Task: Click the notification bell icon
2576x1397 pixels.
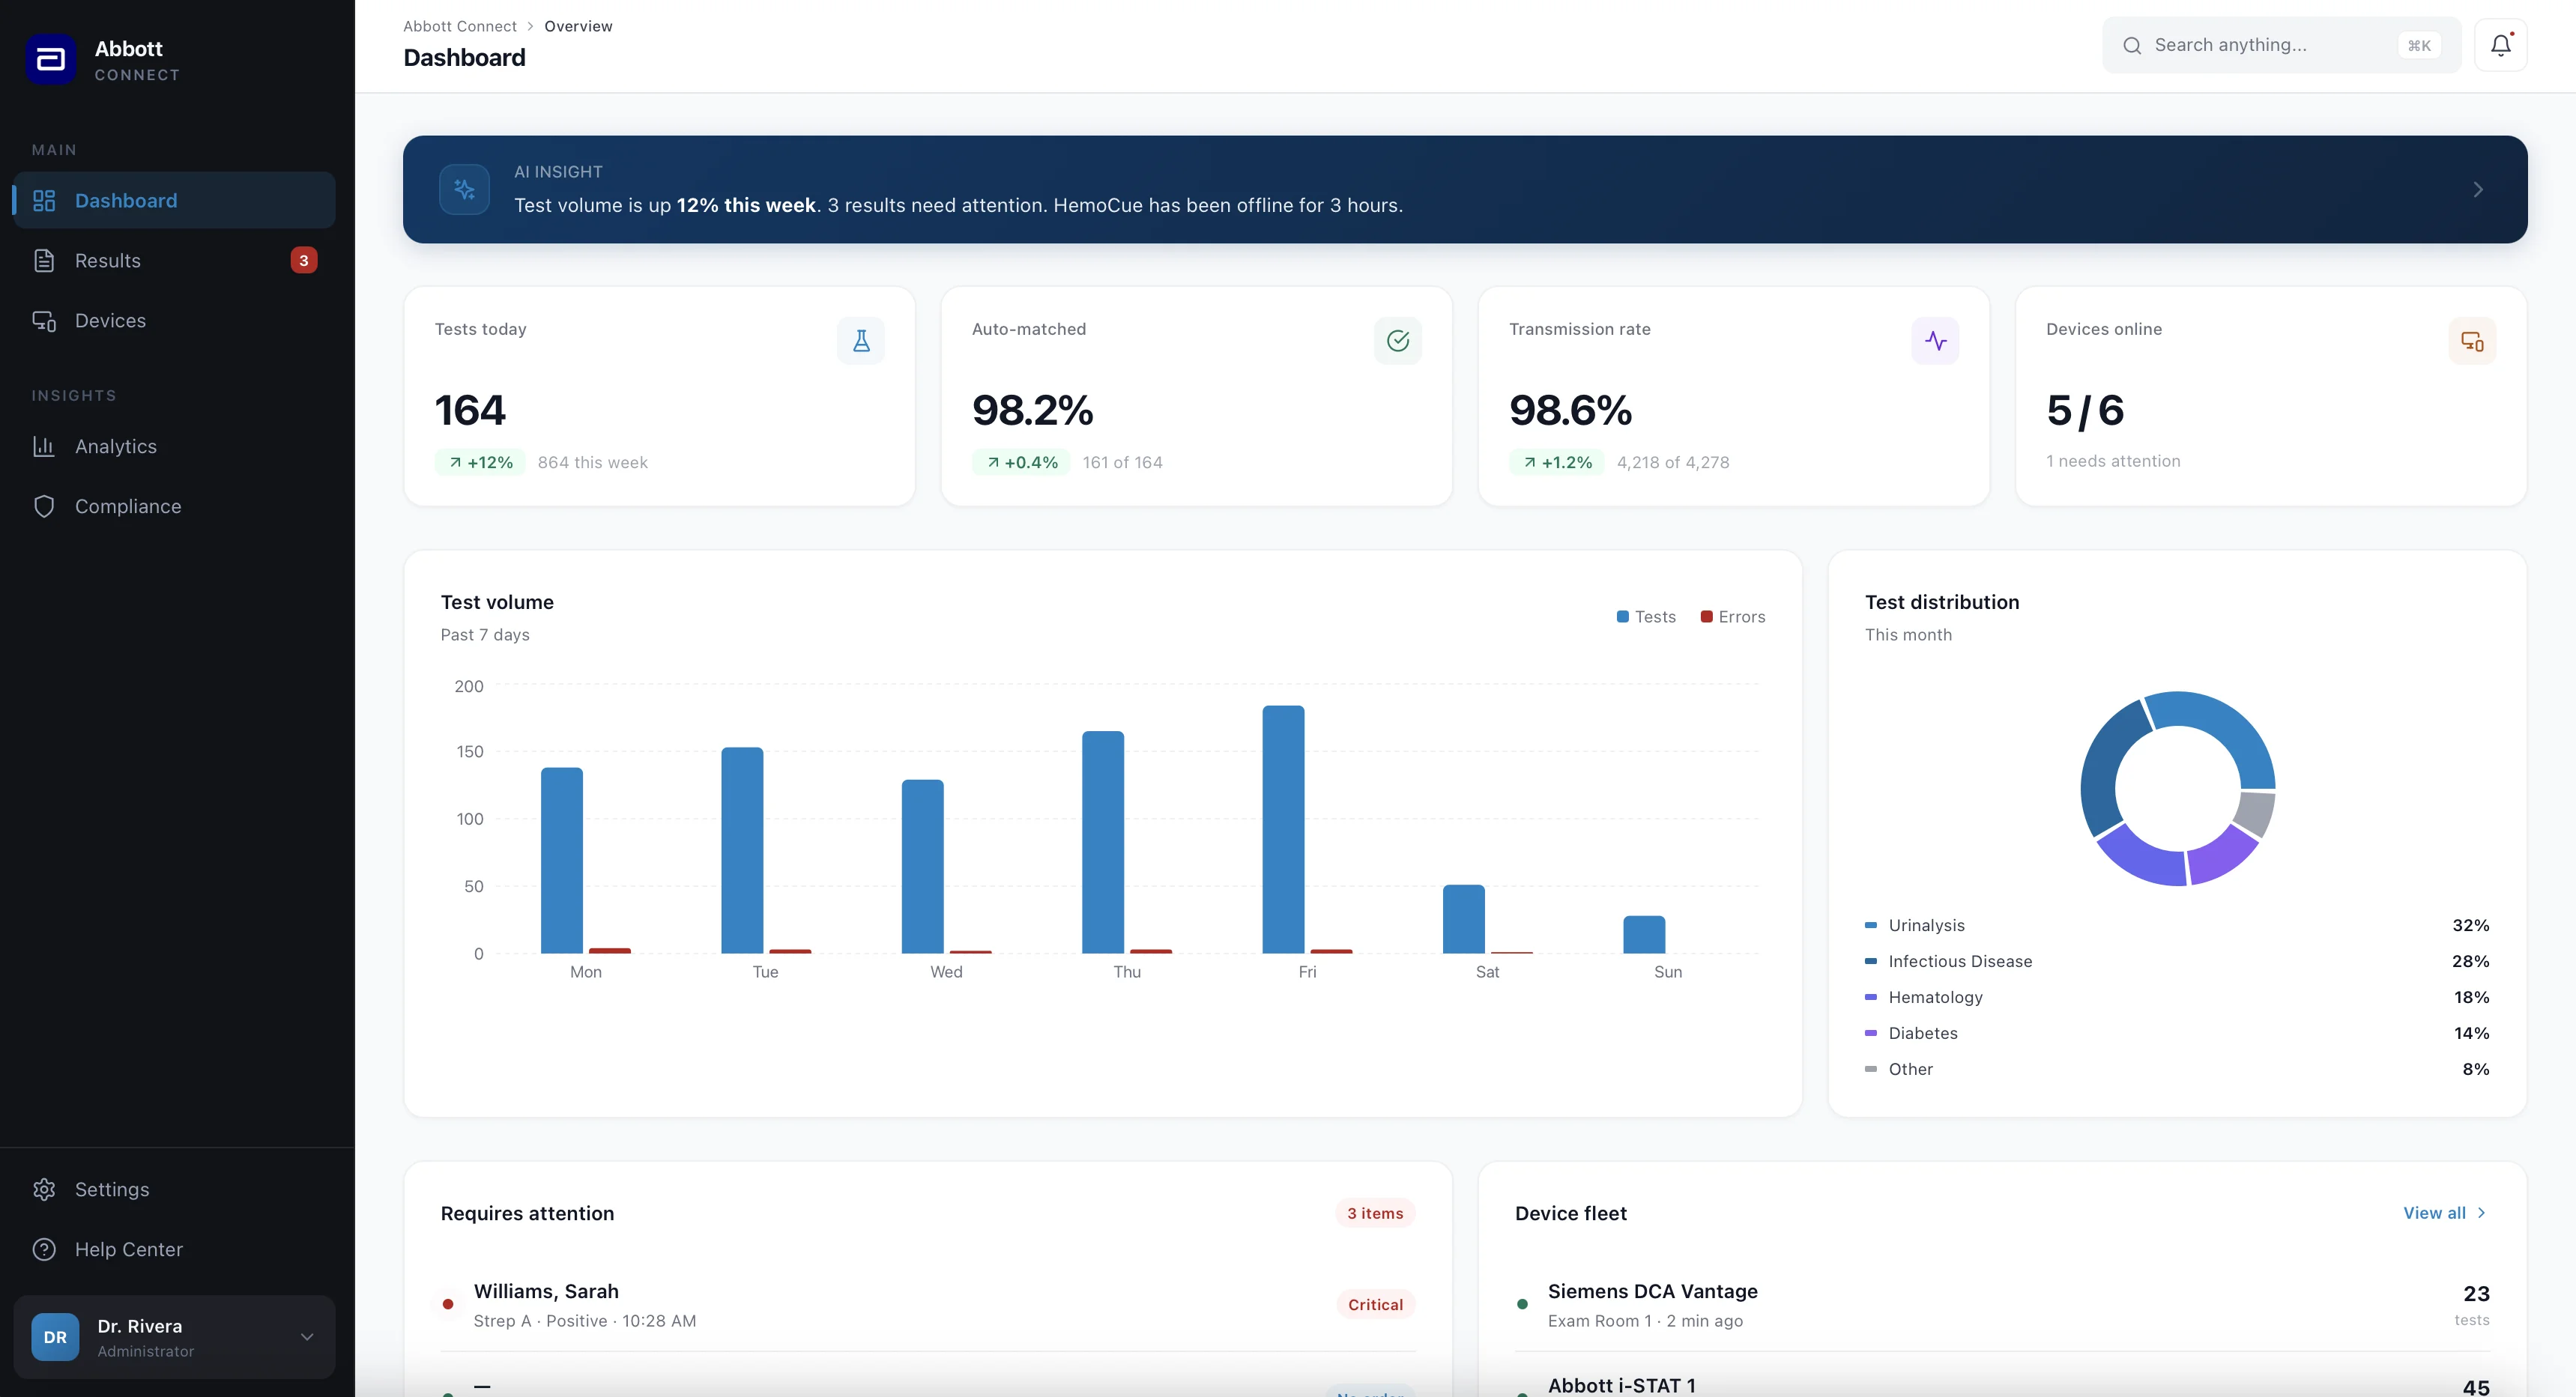Action: (2500, 45)
